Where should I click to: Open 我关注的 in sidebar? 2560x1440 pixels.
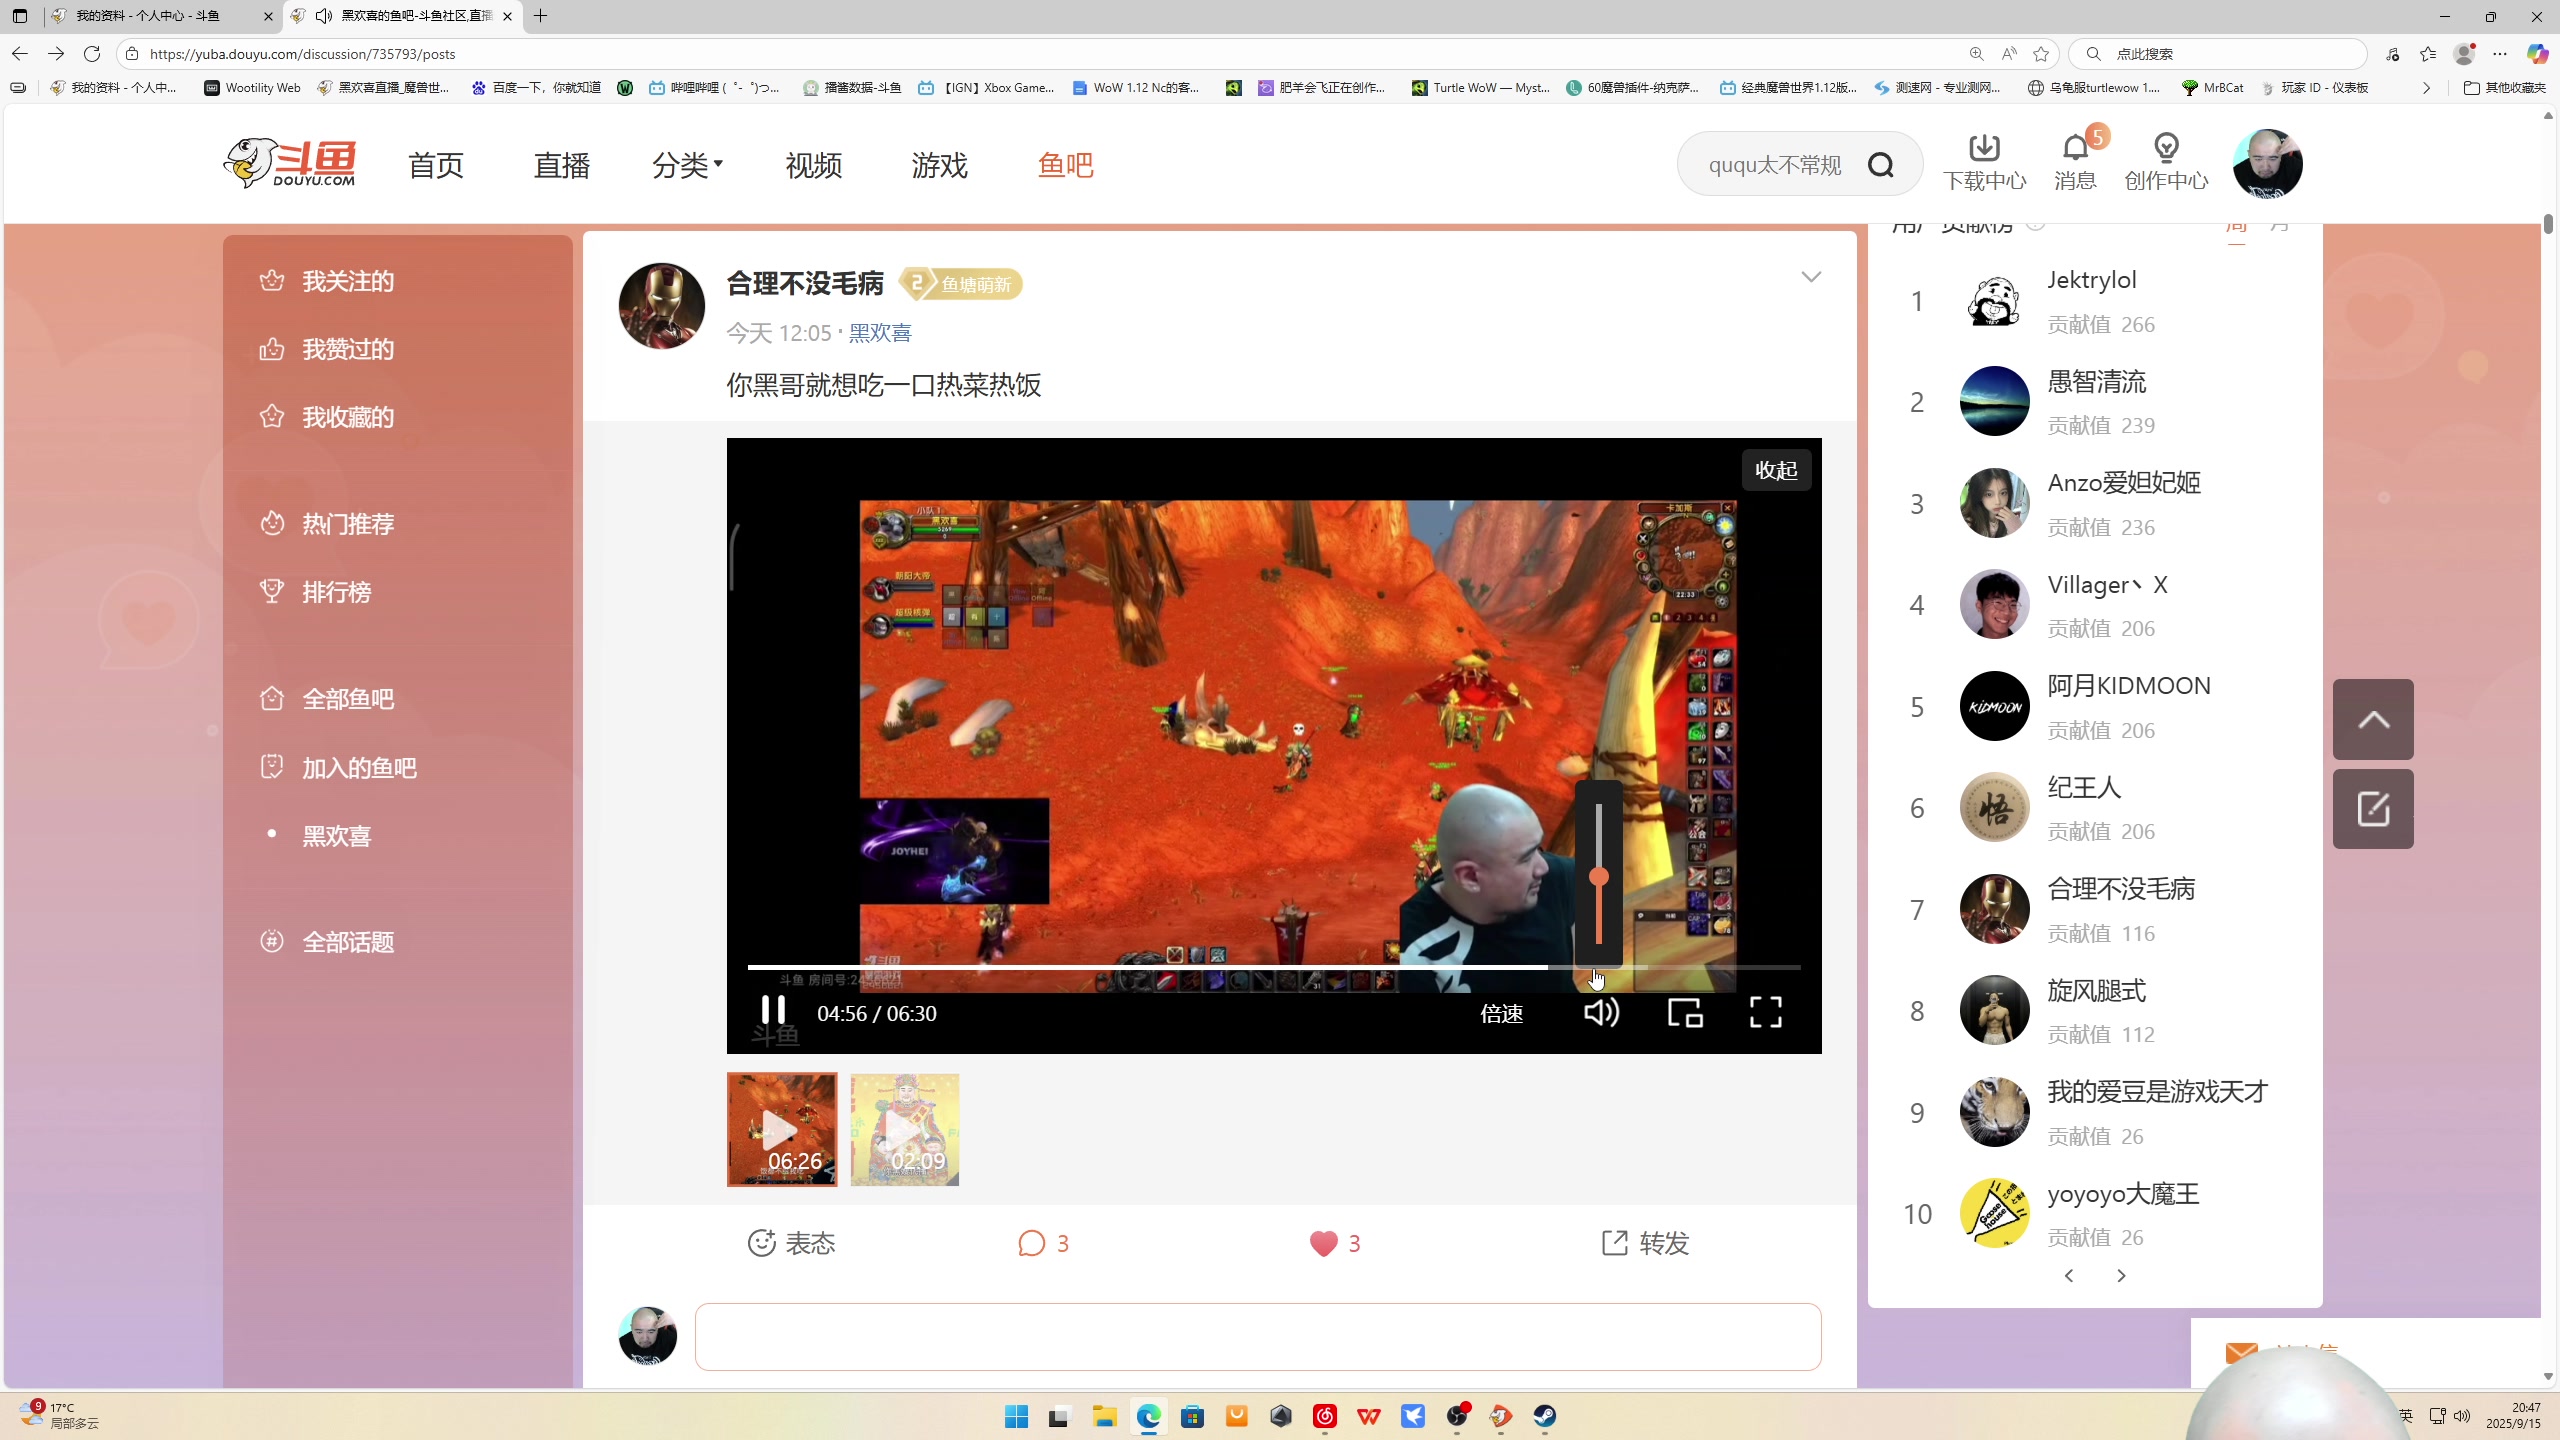tap(348, 281)
